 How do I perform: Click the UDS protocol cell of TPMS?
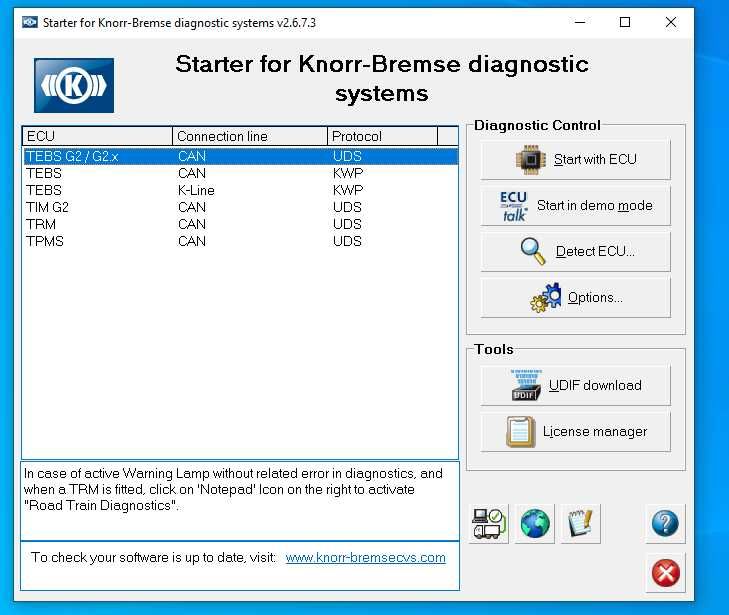click(x=347, y=241)
